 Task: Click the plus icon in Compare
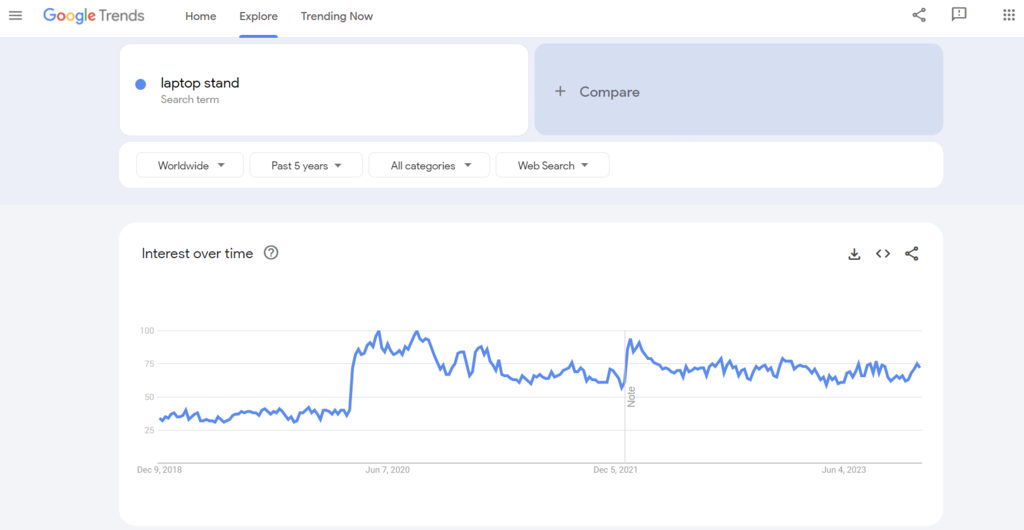coord(560,92)
